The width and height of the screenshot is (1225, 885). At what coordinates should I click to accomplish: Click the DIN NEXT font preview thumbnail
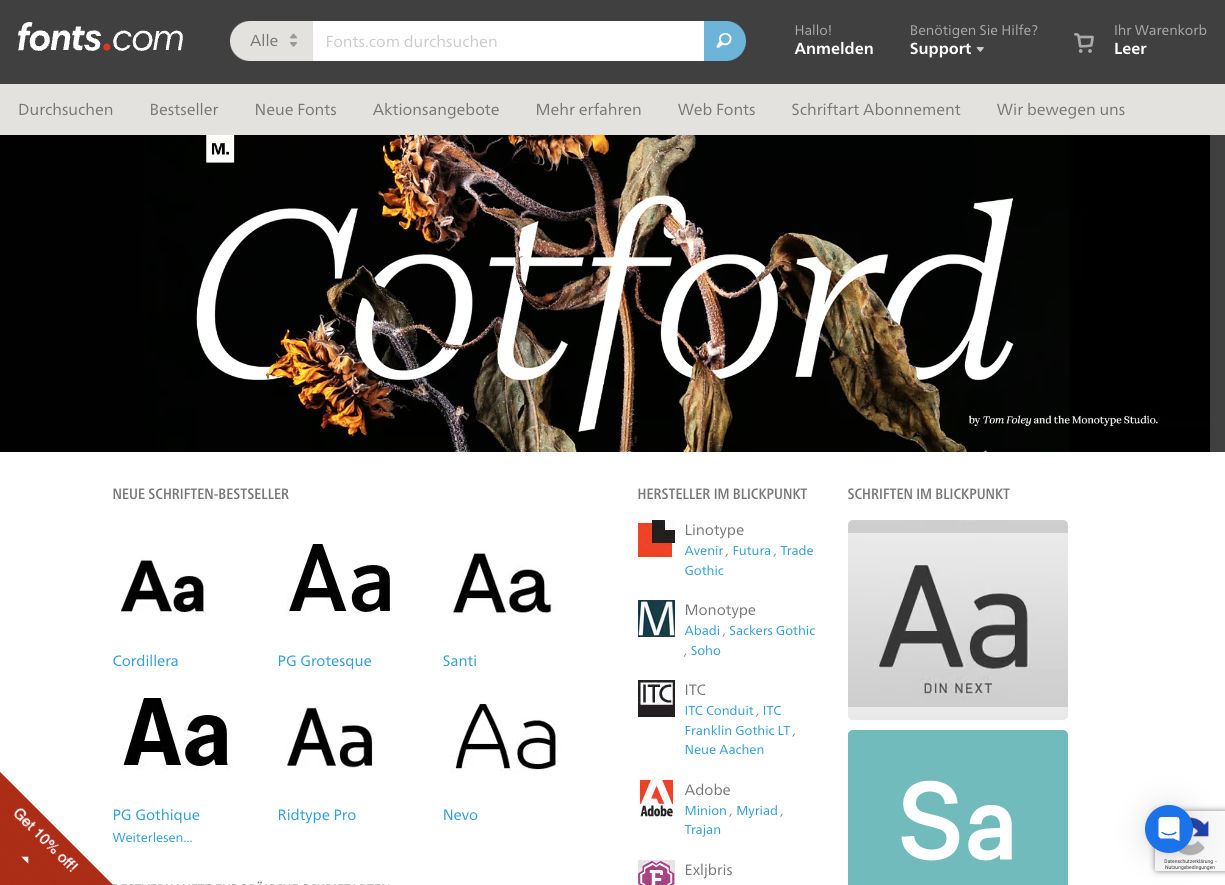click(x=957, y=618)
